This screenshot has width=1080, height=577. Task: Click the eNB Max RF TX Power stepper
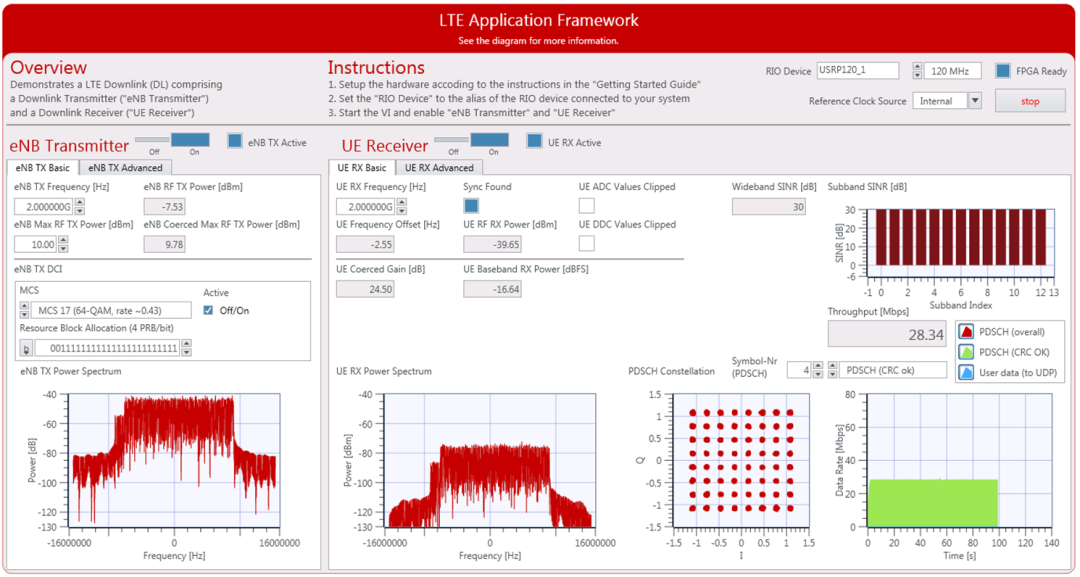[63, 244]
